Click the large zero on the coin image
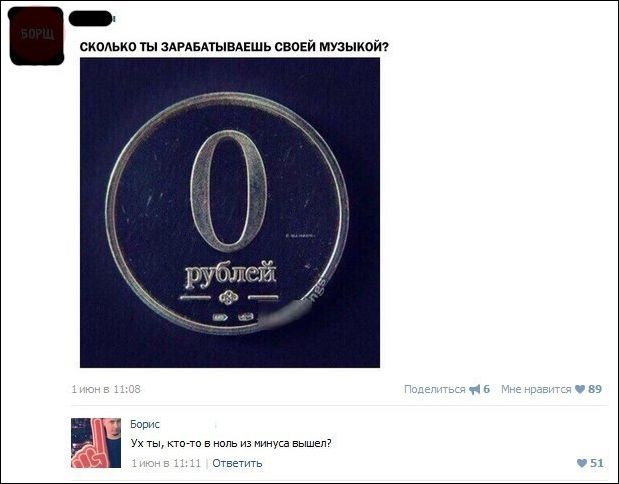 [x=229, y=191]
